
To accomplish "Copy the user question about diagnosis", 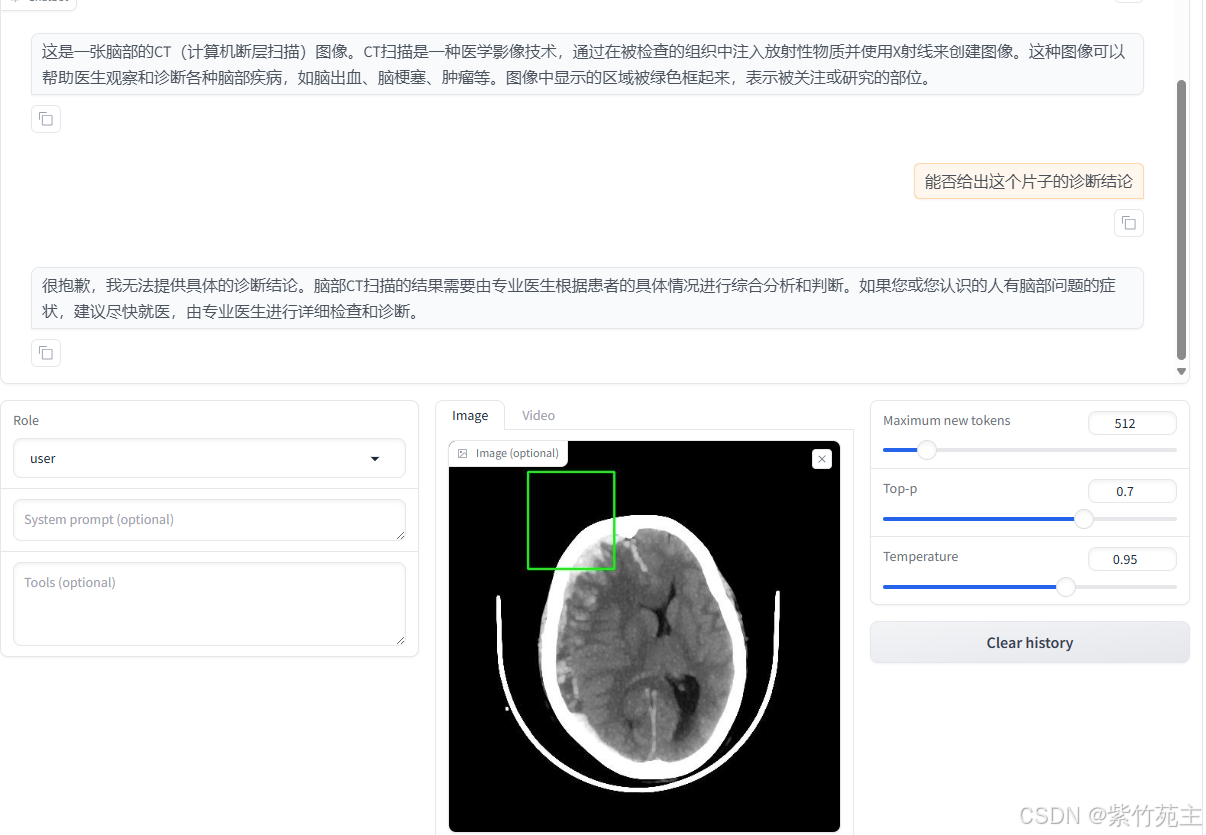I will click(x=1129, y=223).
